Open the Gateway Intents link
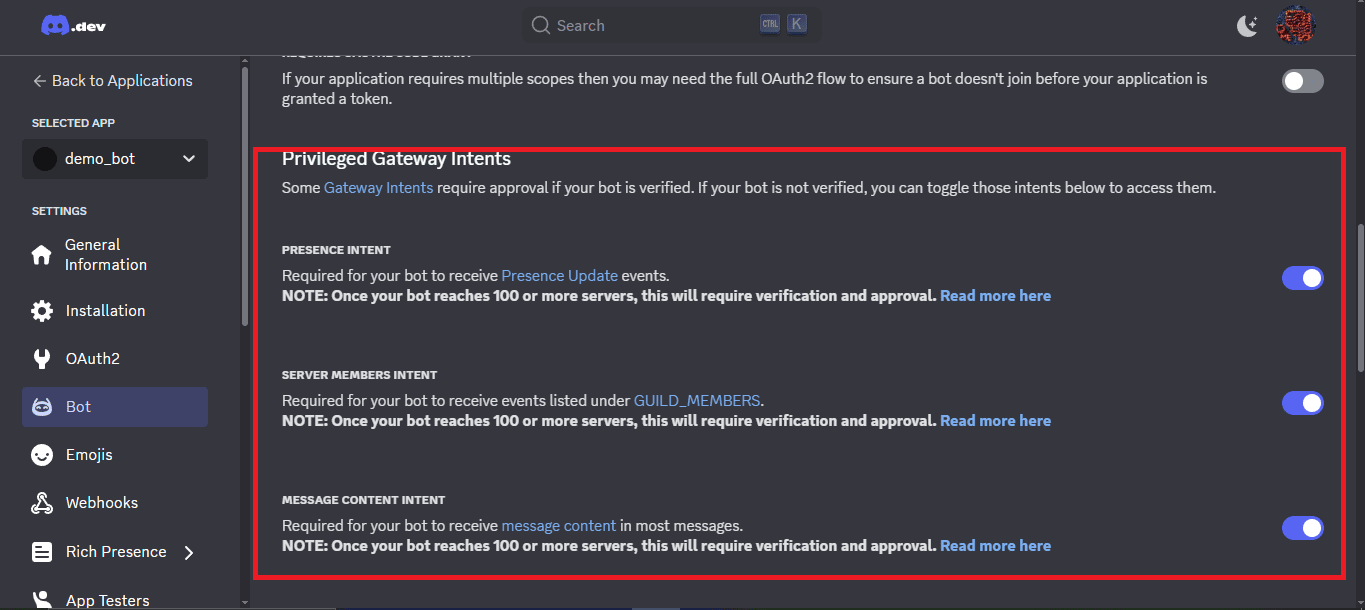The image size is (1365, 610). click(x=379, y=187)
